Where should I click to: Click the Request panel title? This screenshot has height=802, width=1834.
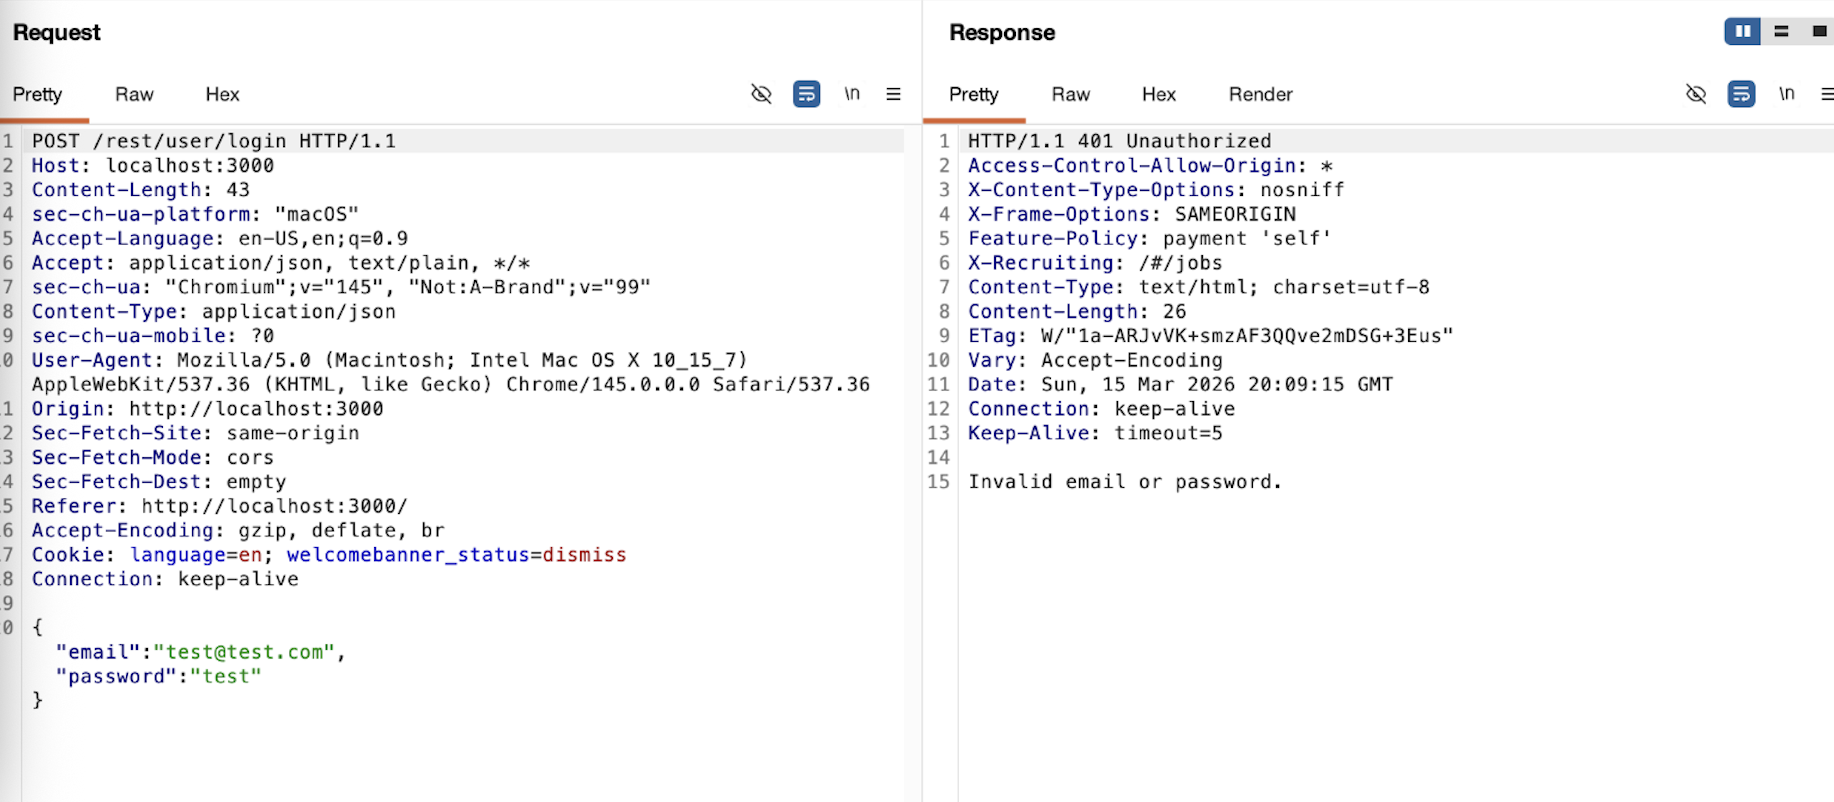(x=57, y=32)
